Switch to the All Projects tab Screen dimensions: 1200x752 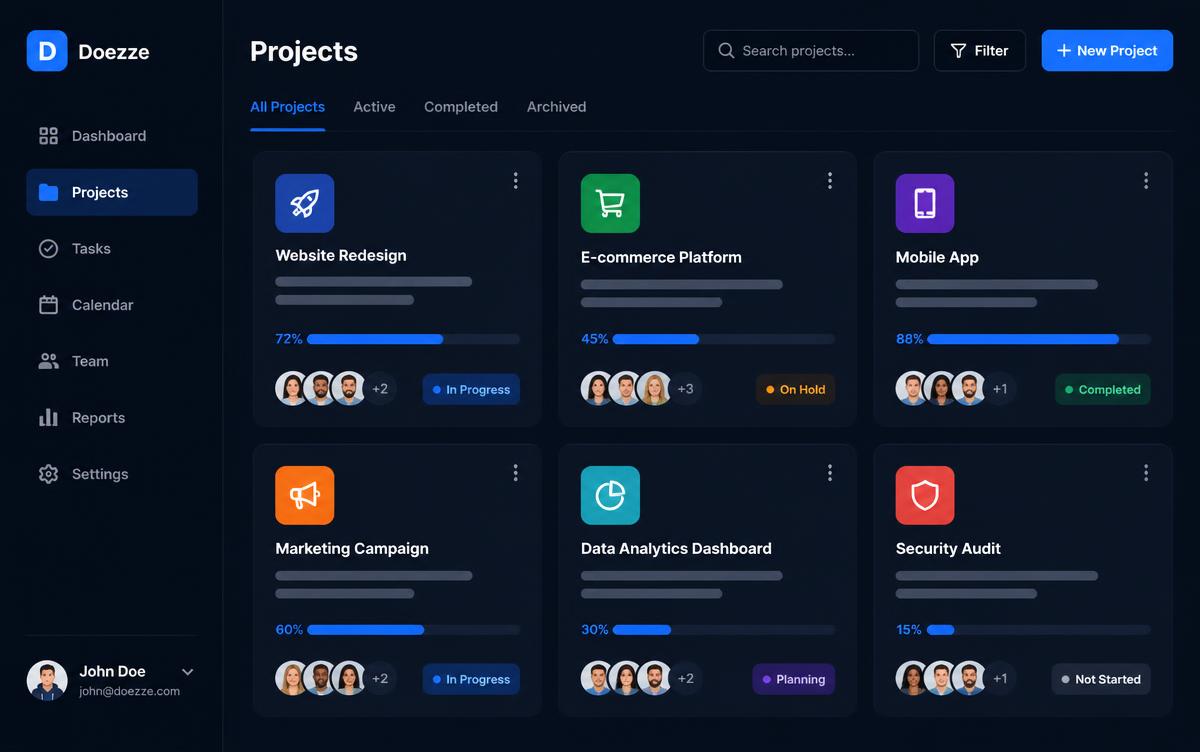pyautogui.click(x=287, y=107)
